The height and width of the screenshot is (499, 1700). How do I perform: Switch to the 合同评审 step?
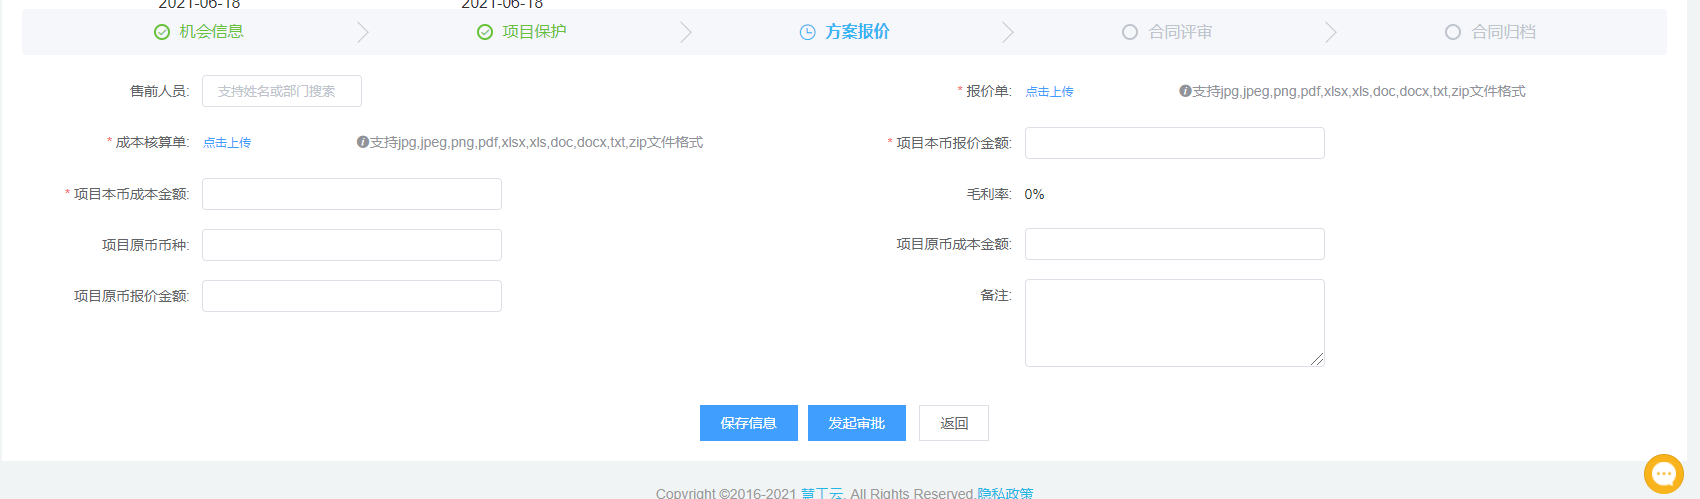(x=1180, y=32)
